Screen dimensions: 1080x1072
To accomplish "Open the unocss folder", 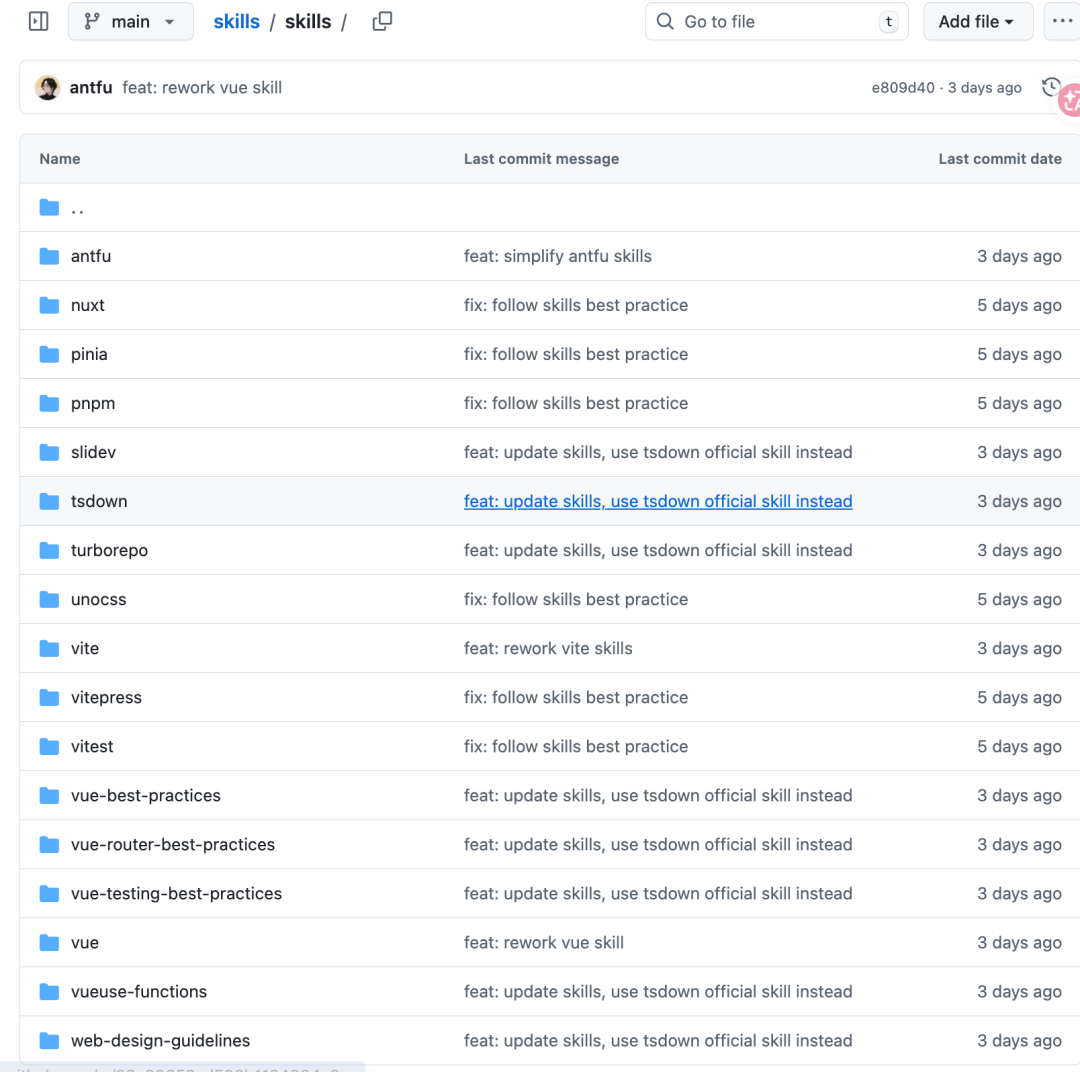I will coord(98,599).
